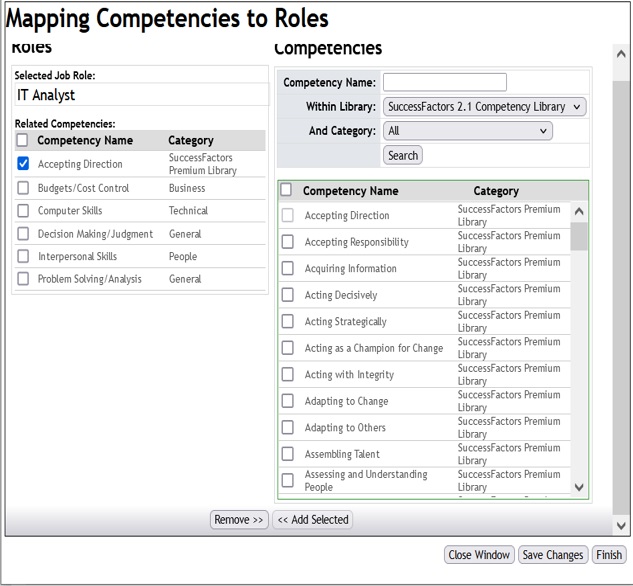
Task: Click Acting Decisively competency name
Action: 341,295
